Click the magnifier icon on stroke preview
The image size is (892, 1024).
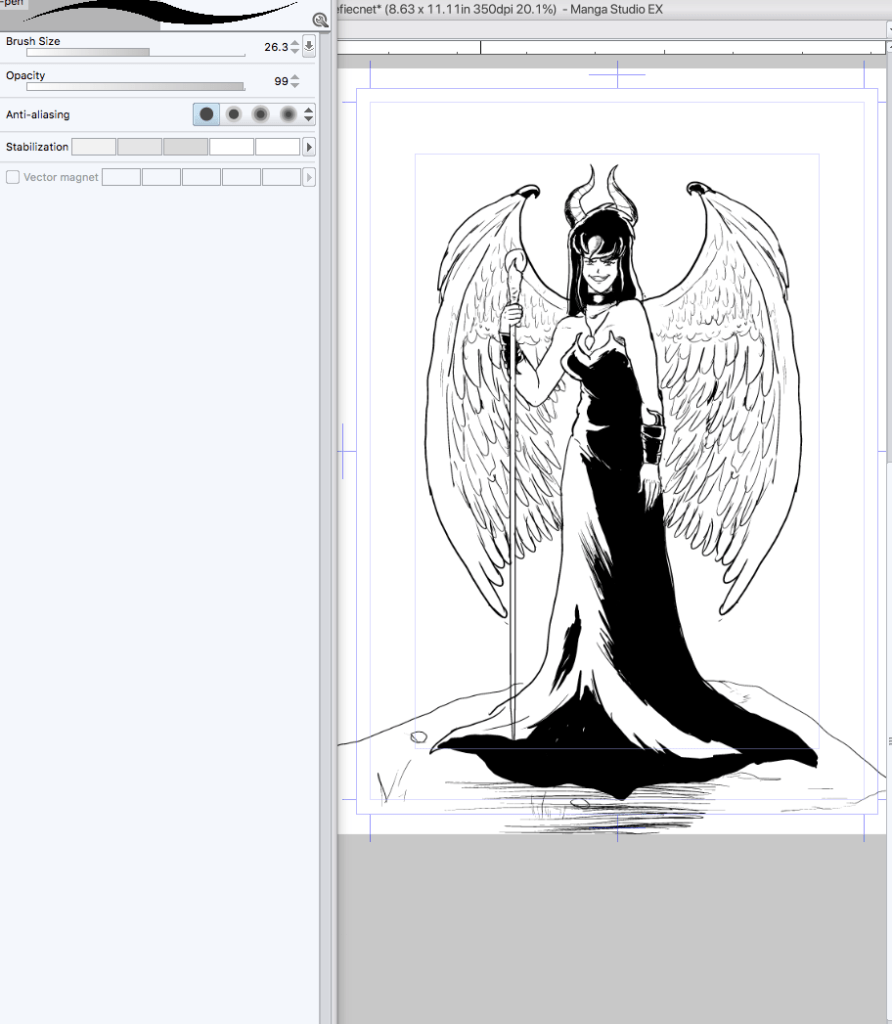320,19
